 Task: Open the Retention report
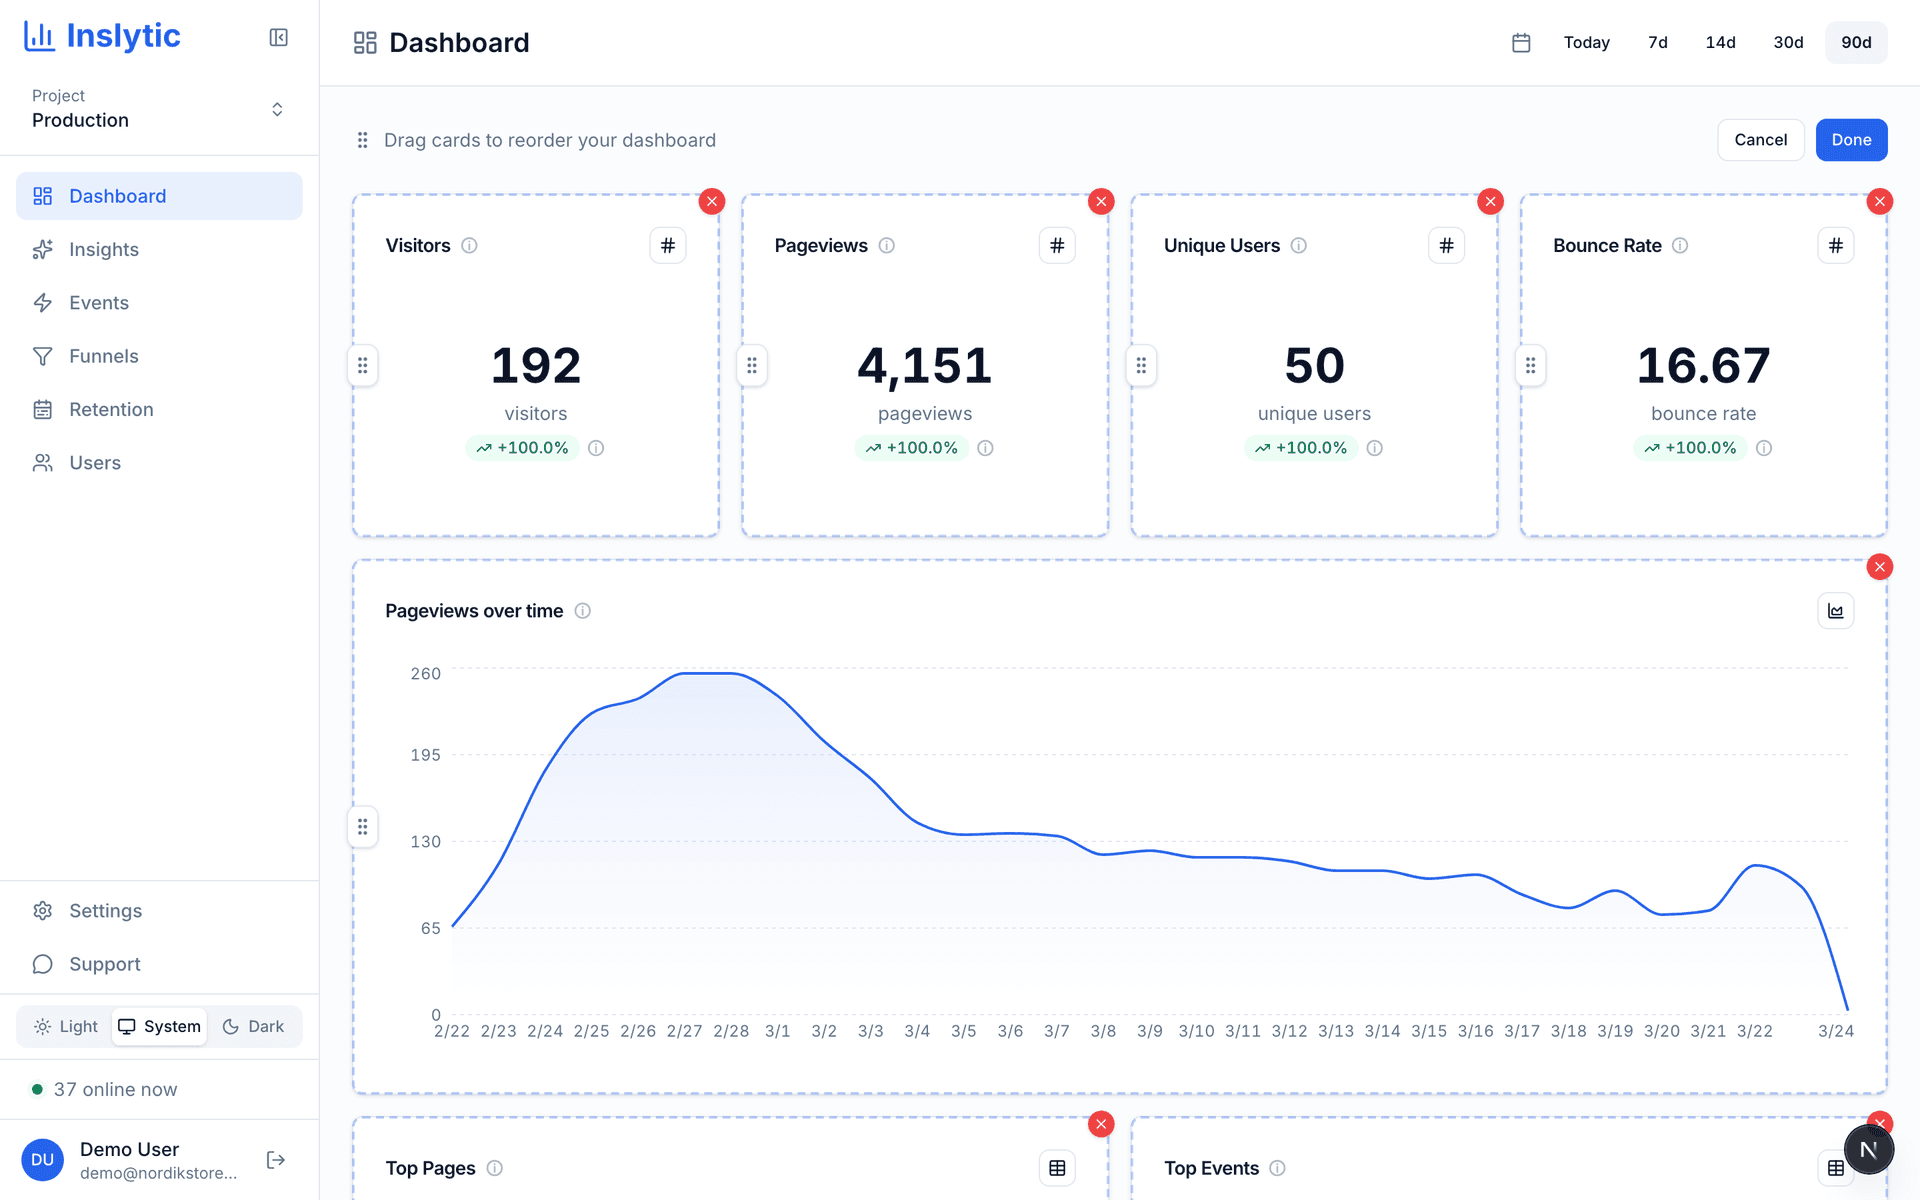(110, 409)
